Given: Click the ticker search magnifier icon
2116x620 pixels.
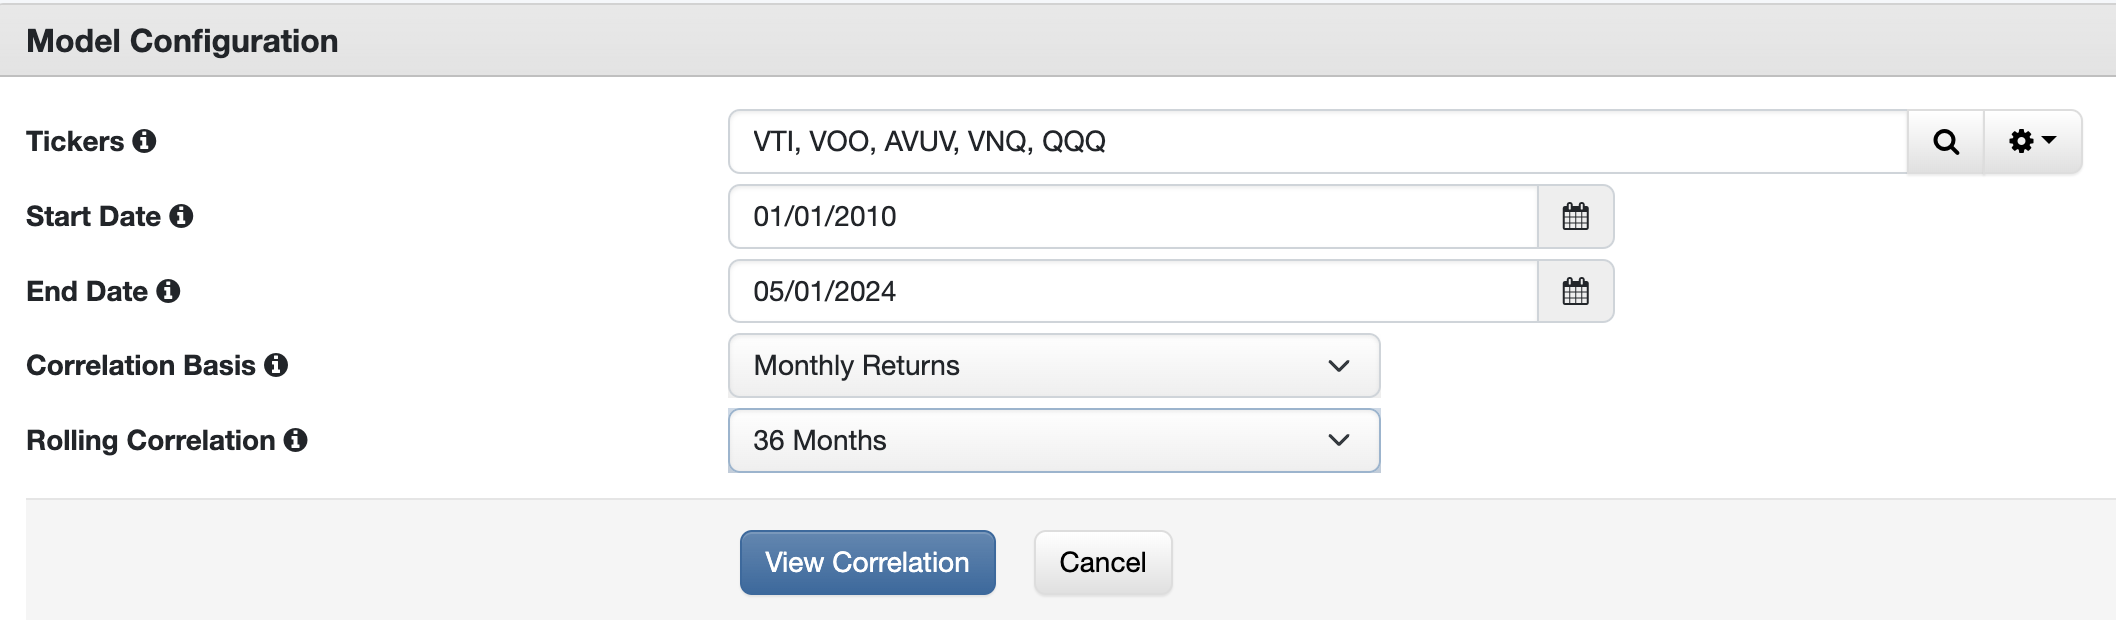Looking at the screenshot, I should click(1945, 142).
